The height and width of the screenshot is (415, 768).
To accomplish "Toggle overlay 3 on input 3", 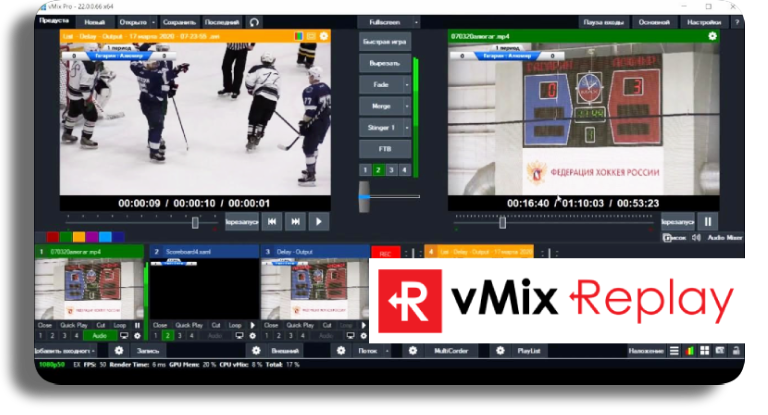I will coord(290,336).
